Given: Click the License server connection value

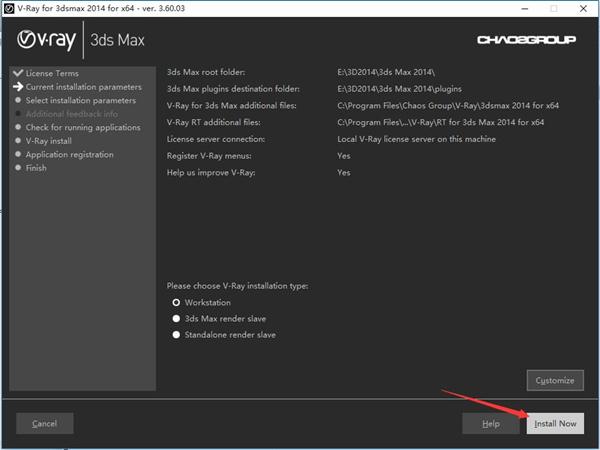Looking at the screenshot, I should (x=416, y=139).
